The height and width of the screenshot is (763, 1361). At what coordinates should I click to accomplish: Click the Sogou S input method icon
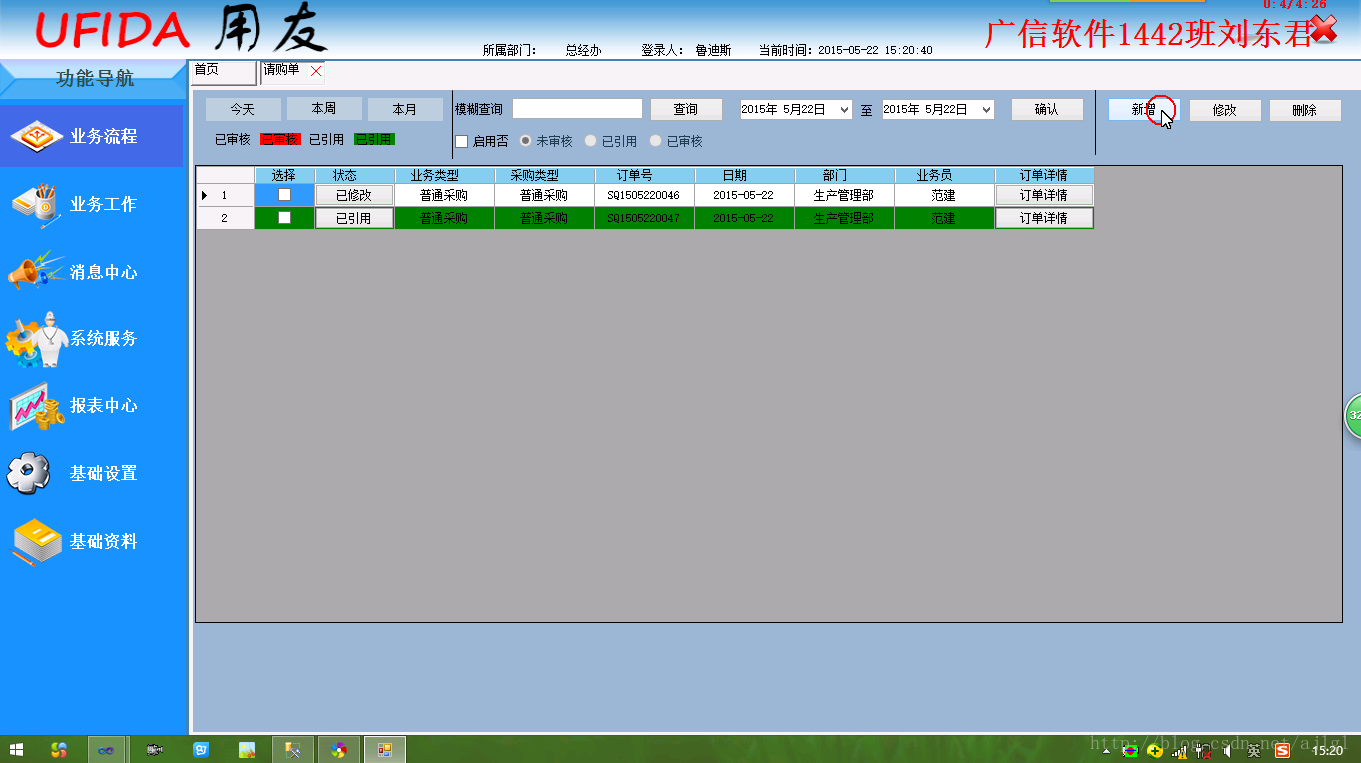pos(1282,750)
